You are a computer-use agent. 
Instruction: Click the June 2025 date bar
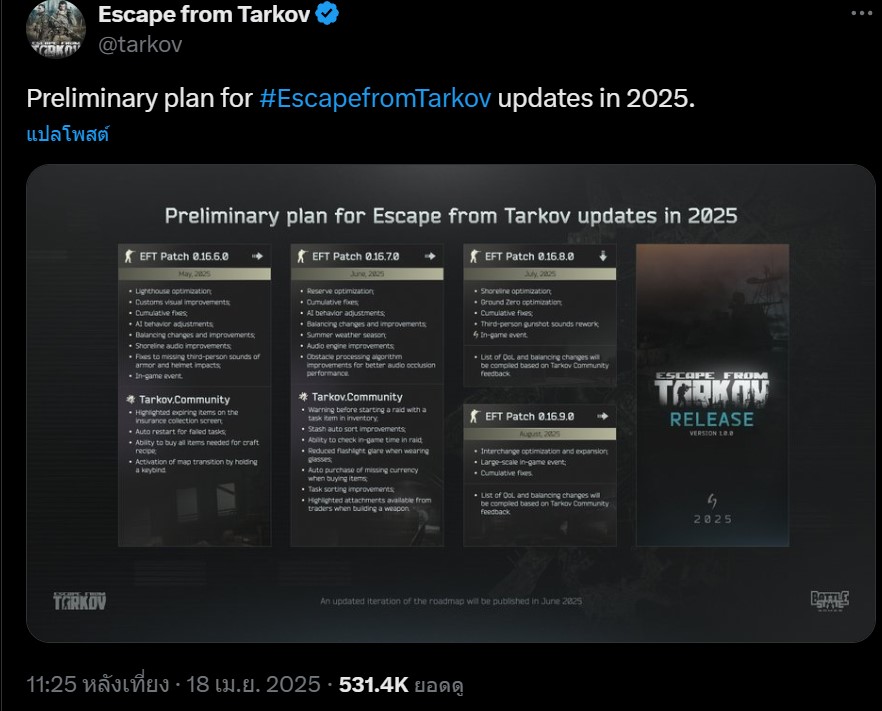[367, 274]
